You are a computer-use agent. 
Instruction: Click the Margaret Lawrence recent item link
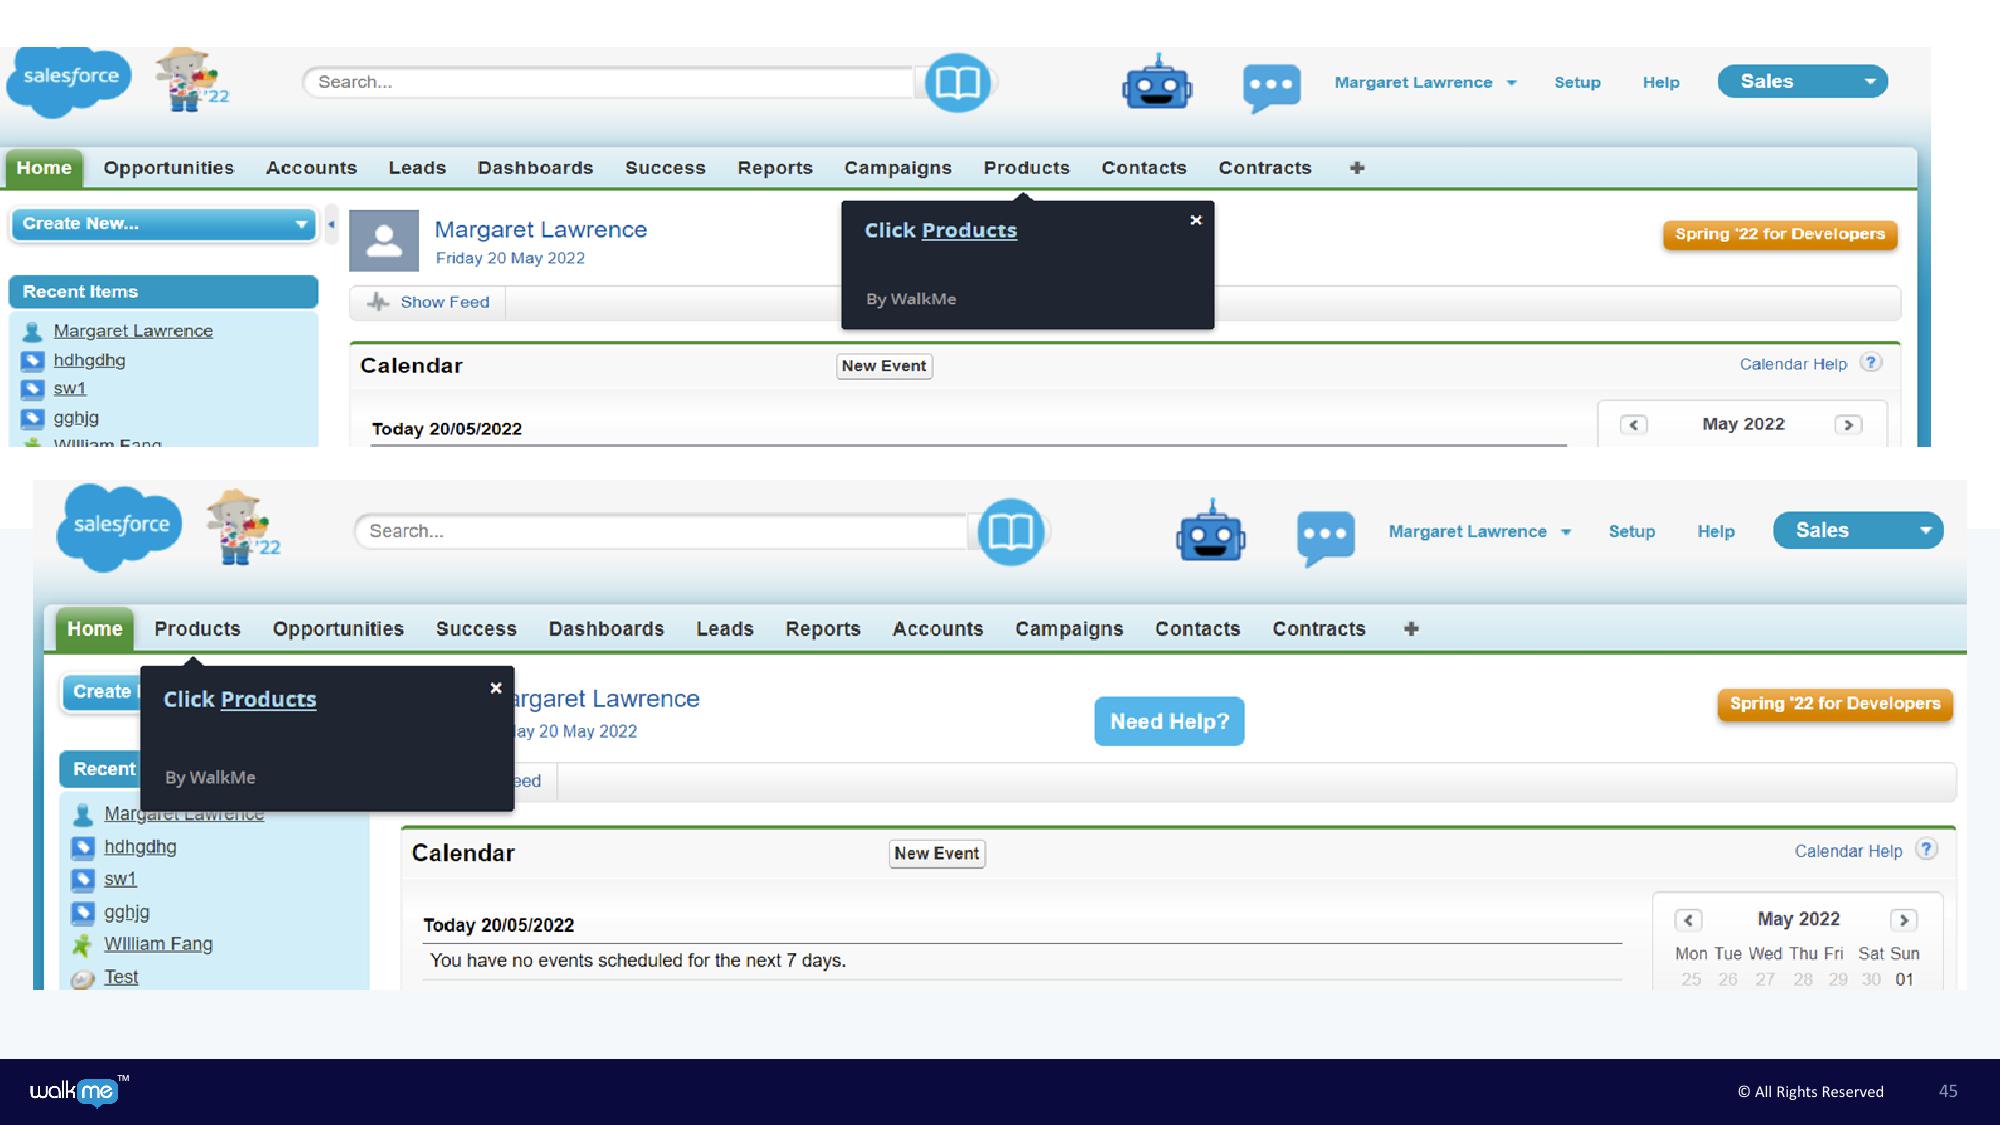132,330
